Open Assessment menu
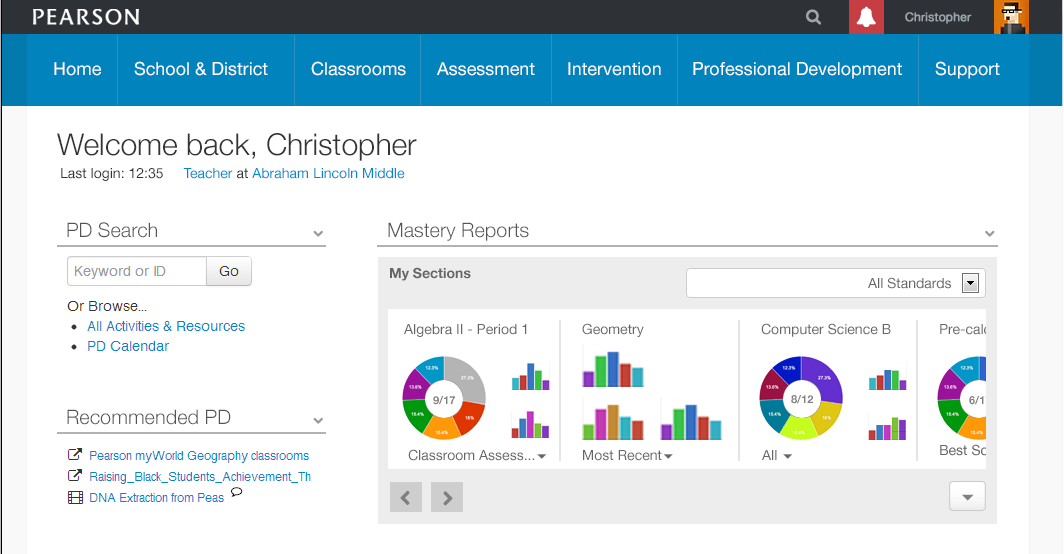 coord(486,69)
